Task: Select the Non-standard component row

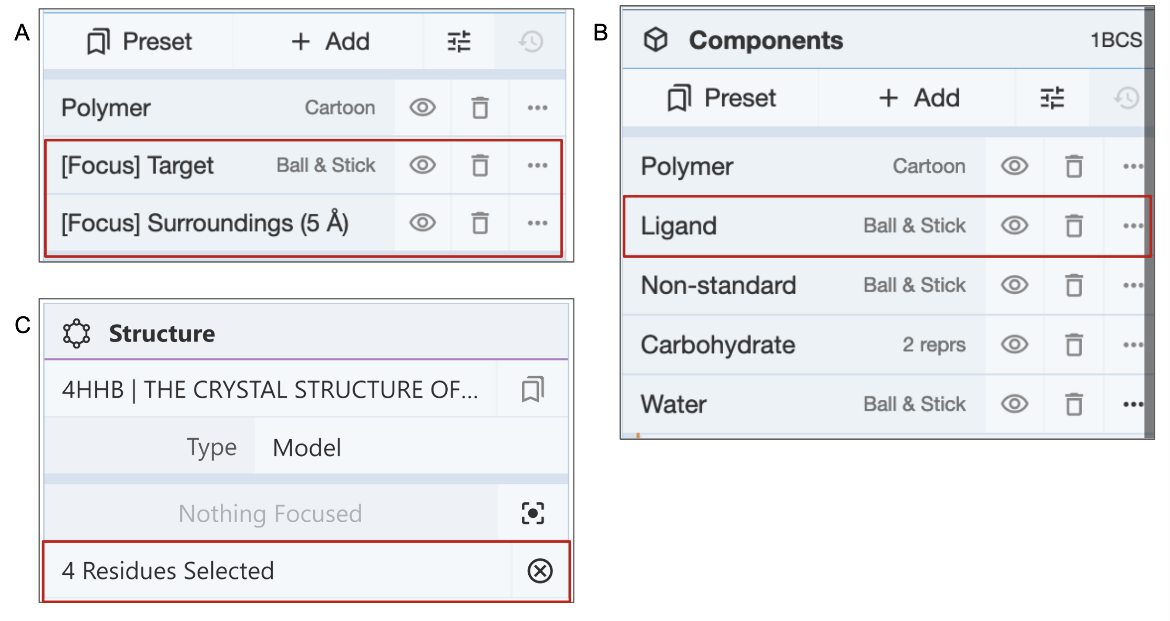Action: tap(719, 285)
